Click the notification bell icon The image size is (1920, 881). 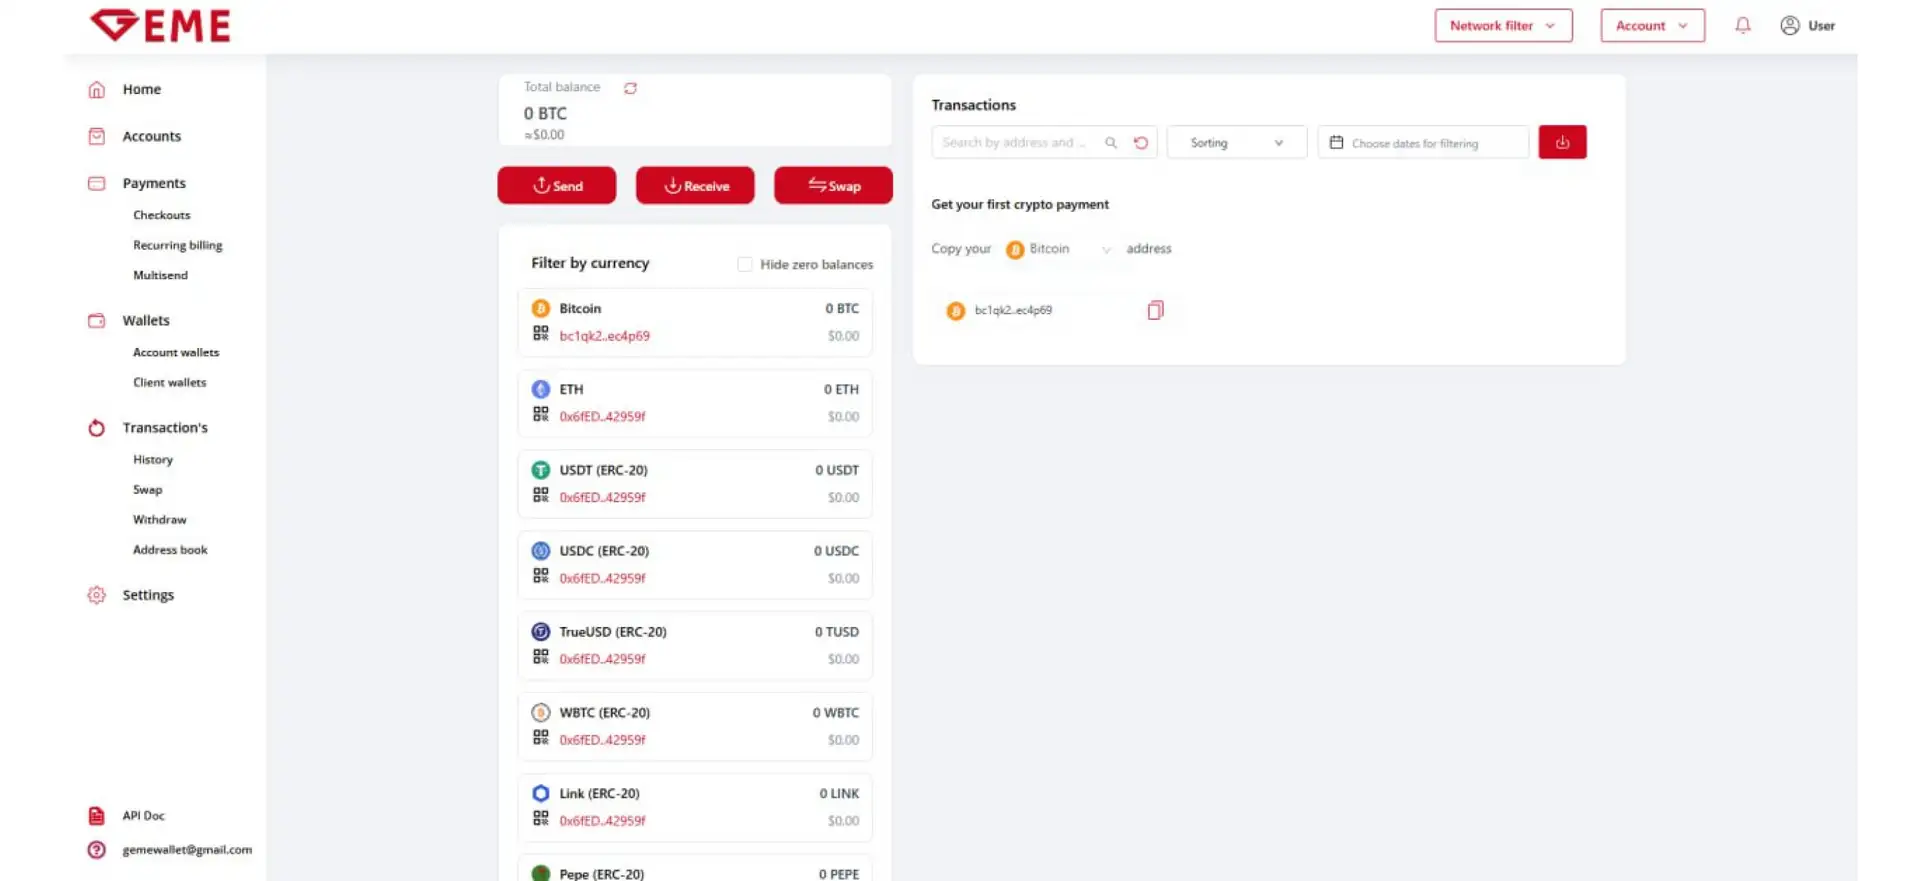1742,26
